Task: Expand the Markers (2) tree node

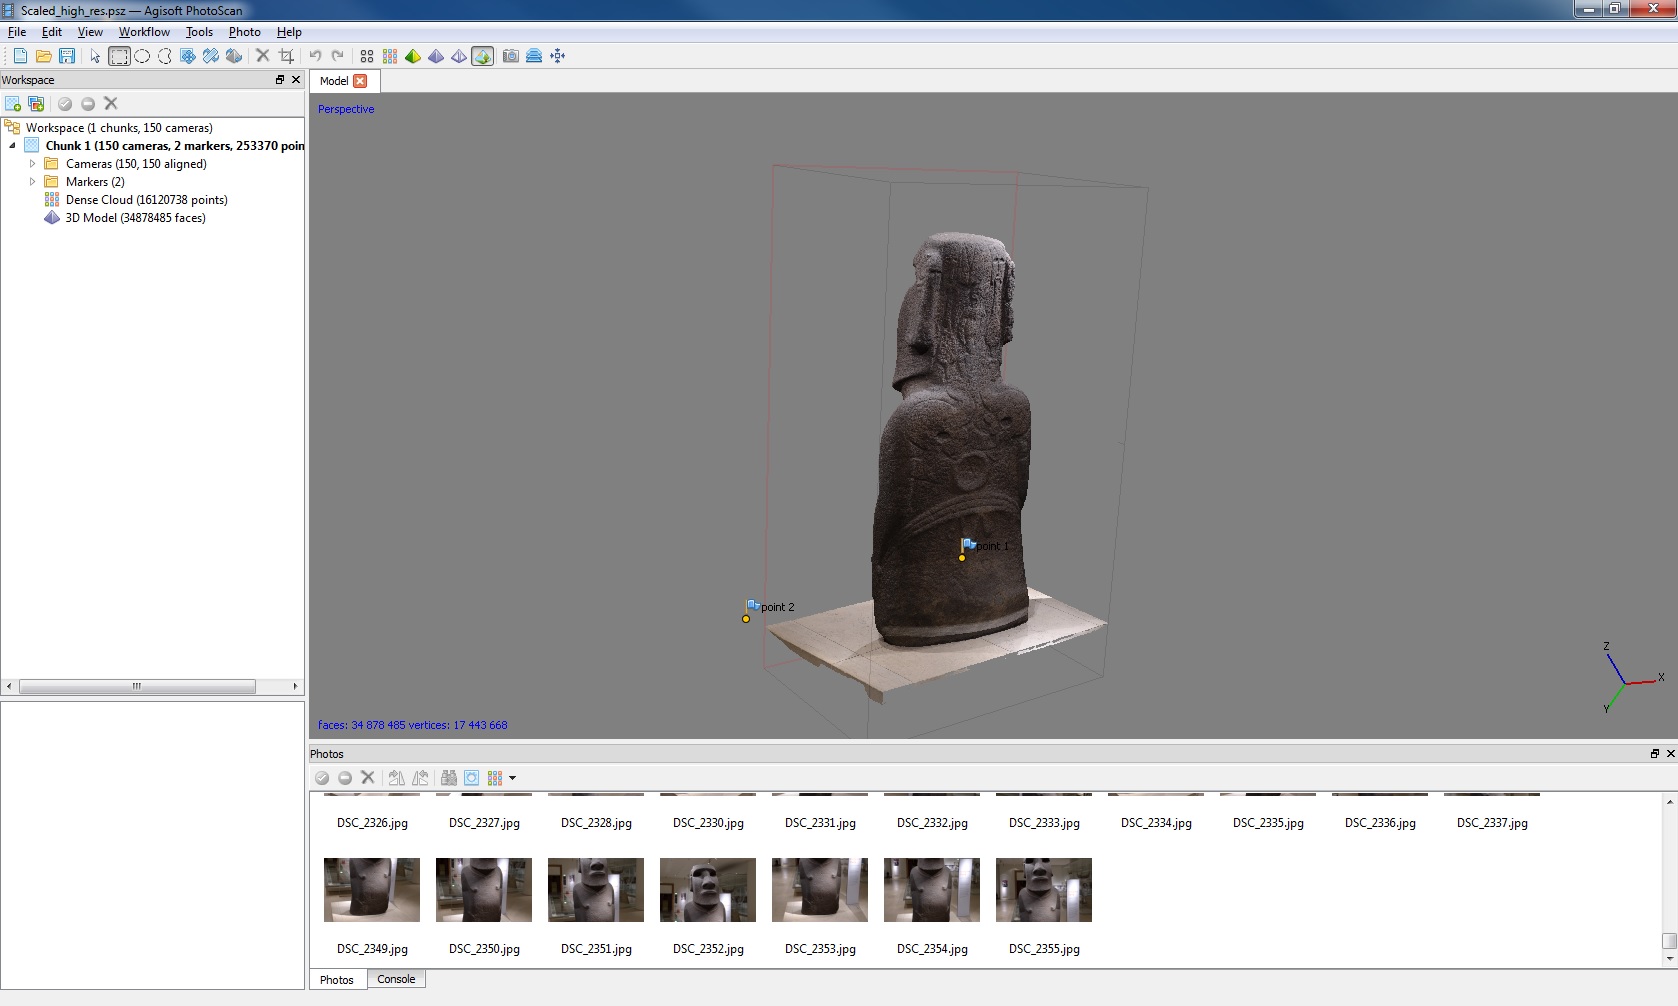Action: pos(32,182)
